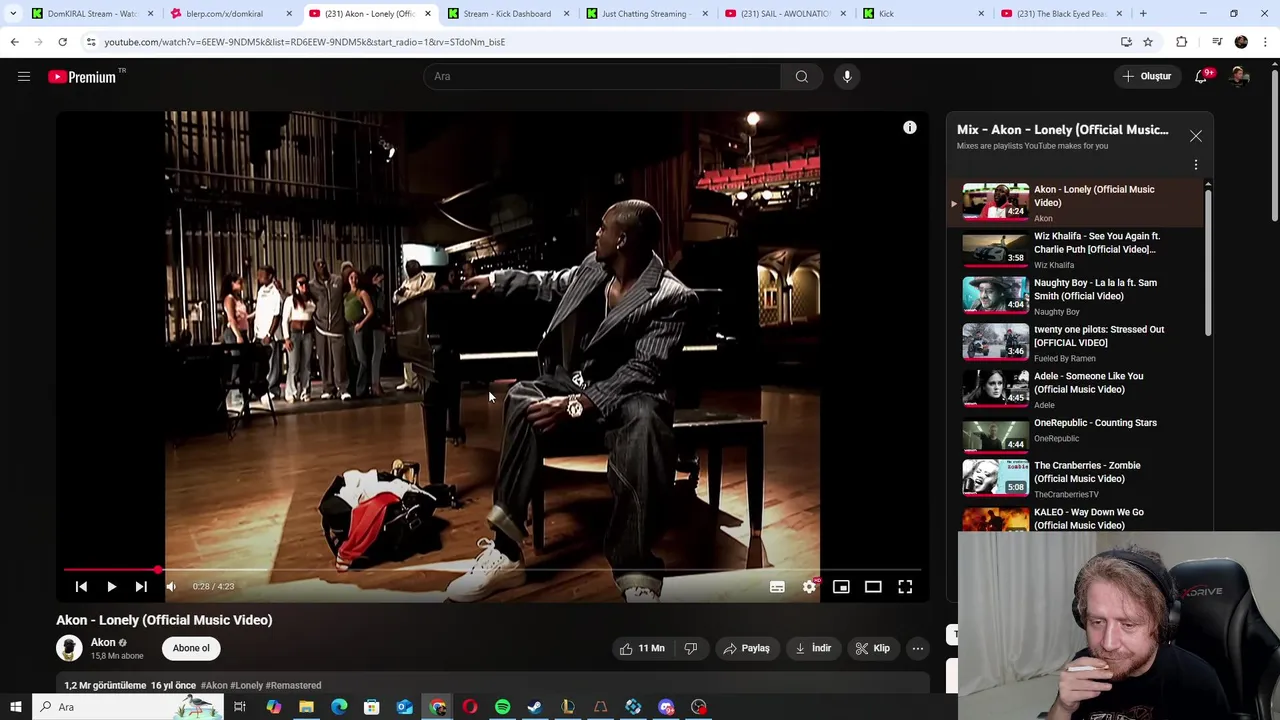This screenshot has height=720, width=1280.
Task: Open browser extensions puzzle icon
Action: (x=1182, y=42)
